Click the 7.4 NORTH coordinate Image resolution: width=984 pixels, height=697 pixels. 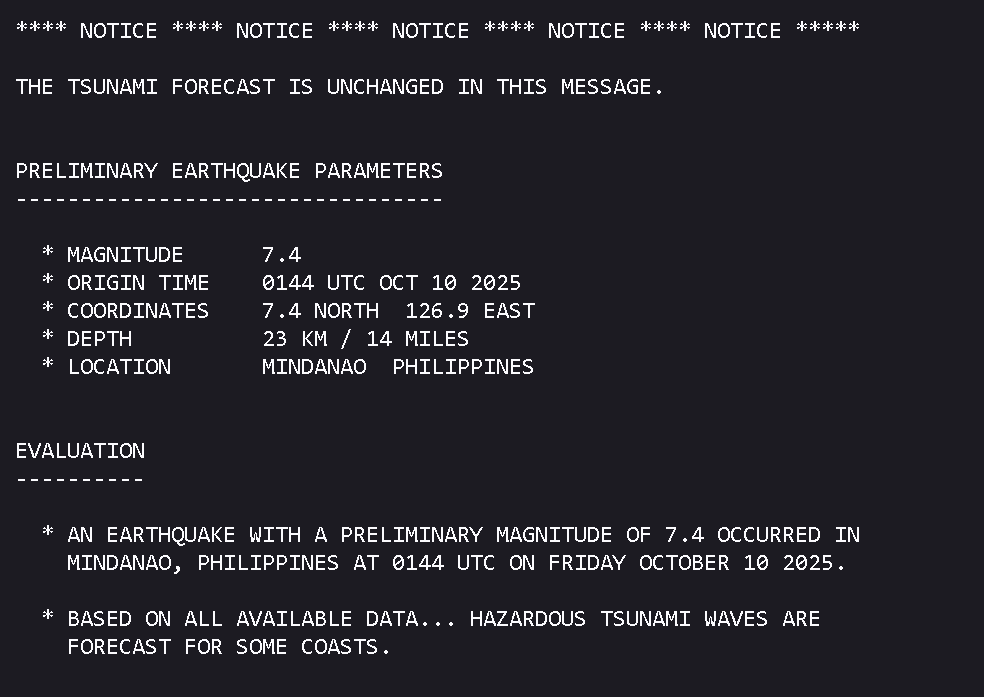pos(320,311)
